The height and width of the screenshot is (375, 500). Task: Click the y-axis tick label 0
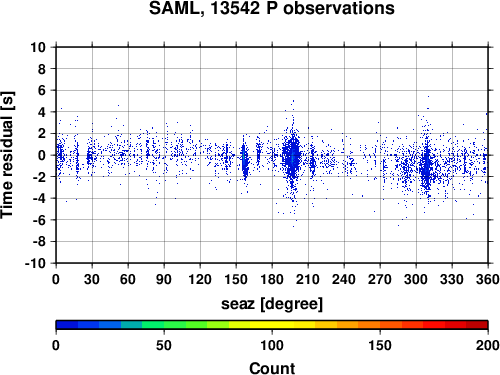[x=42, y=155]
